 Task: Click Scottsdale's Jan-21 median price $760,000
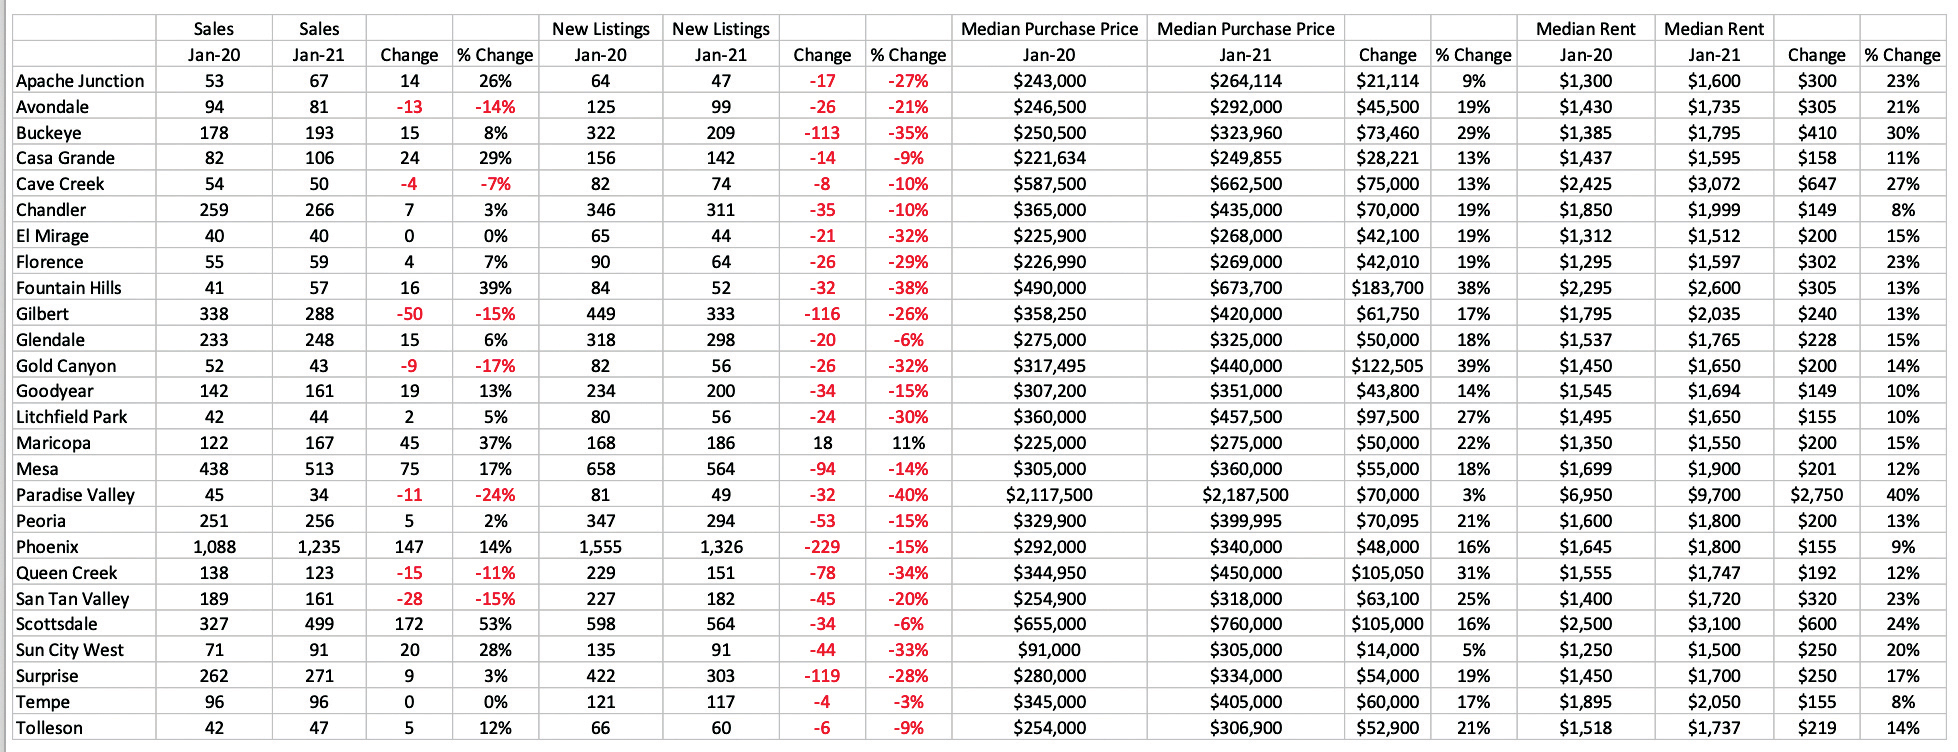tap(1245, 624)
